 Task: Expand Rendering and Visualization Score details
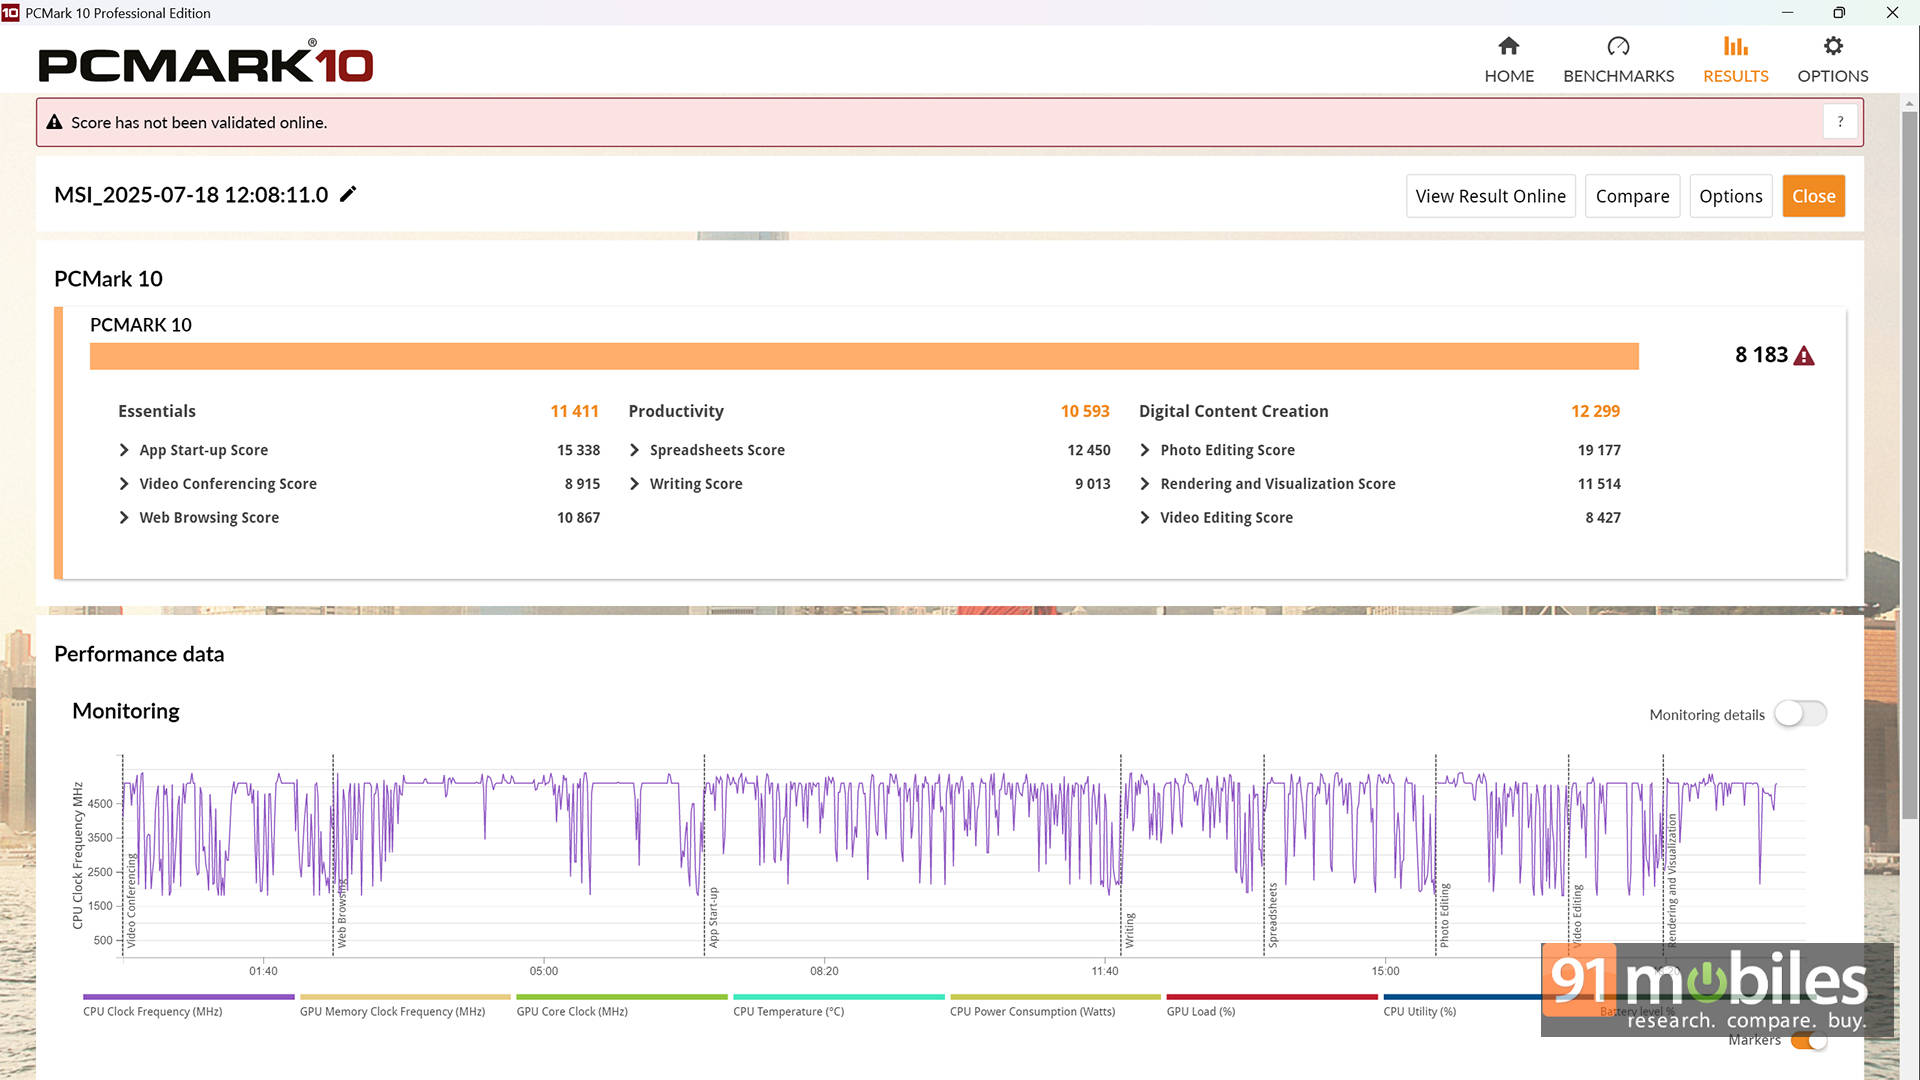(1145, 484)
